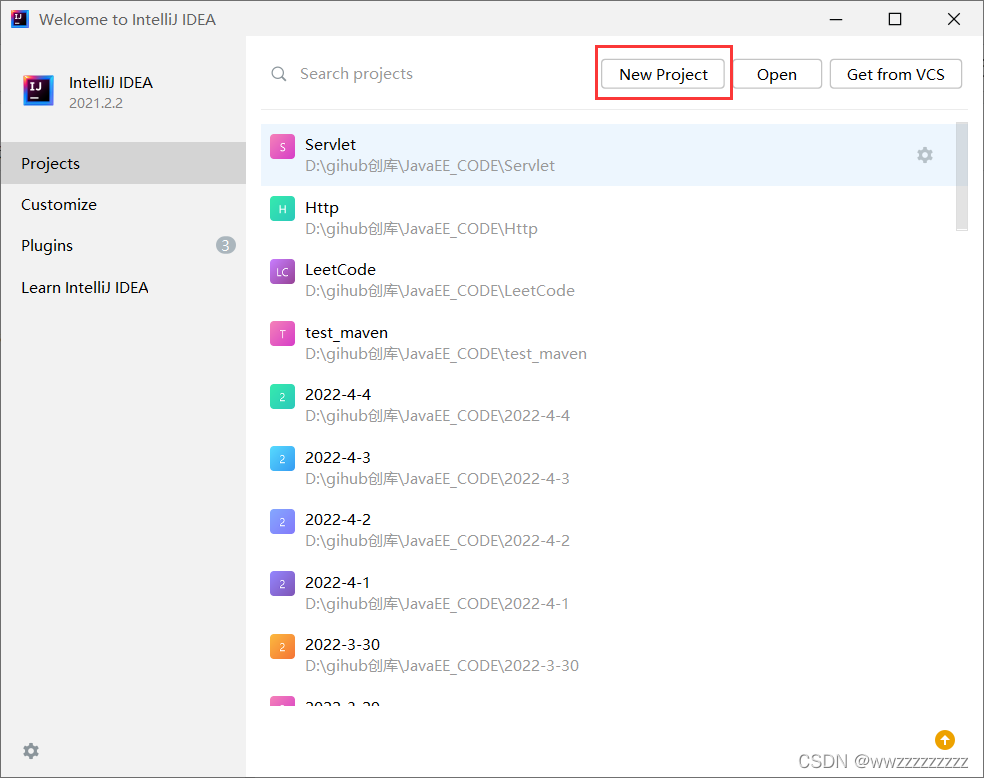
Task: Click the Open button
Action: click(x=777, y=74)
